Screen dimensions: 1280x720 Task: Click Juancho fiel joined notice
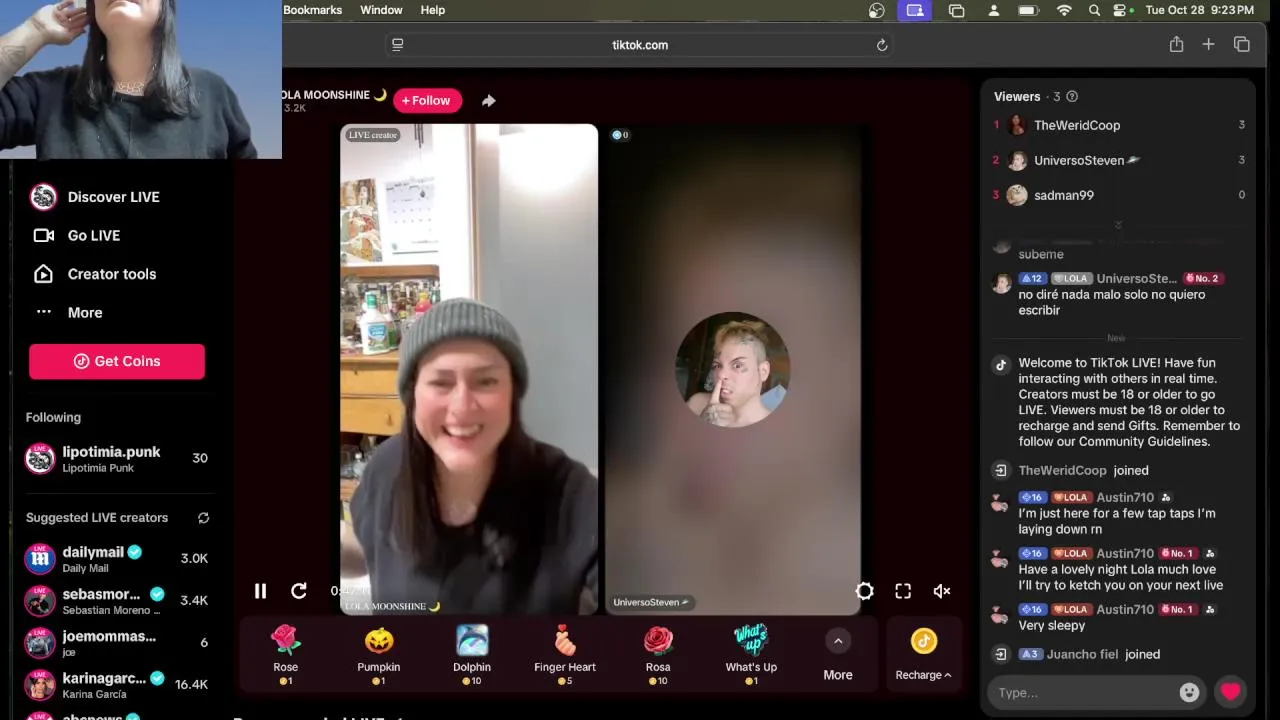(1089, 654)
